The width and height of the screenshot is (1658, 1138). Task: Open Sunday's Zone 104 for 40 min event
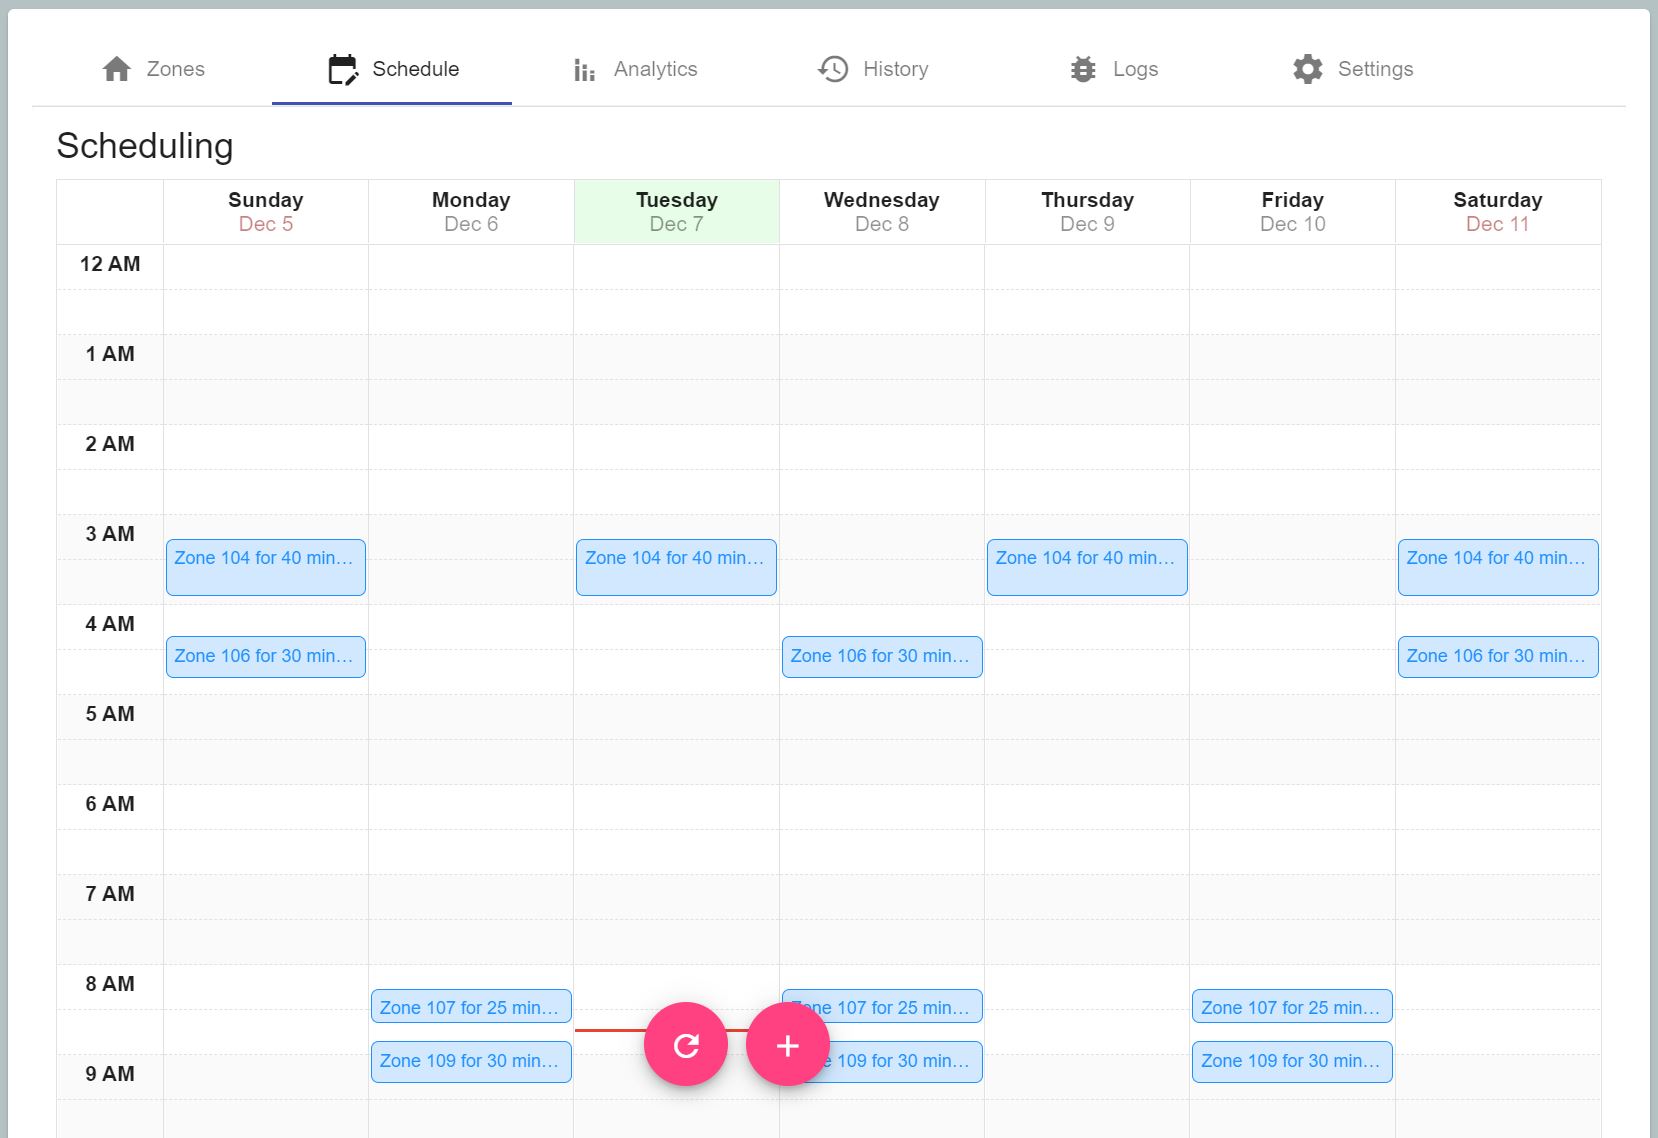click(x=266, y=567)
